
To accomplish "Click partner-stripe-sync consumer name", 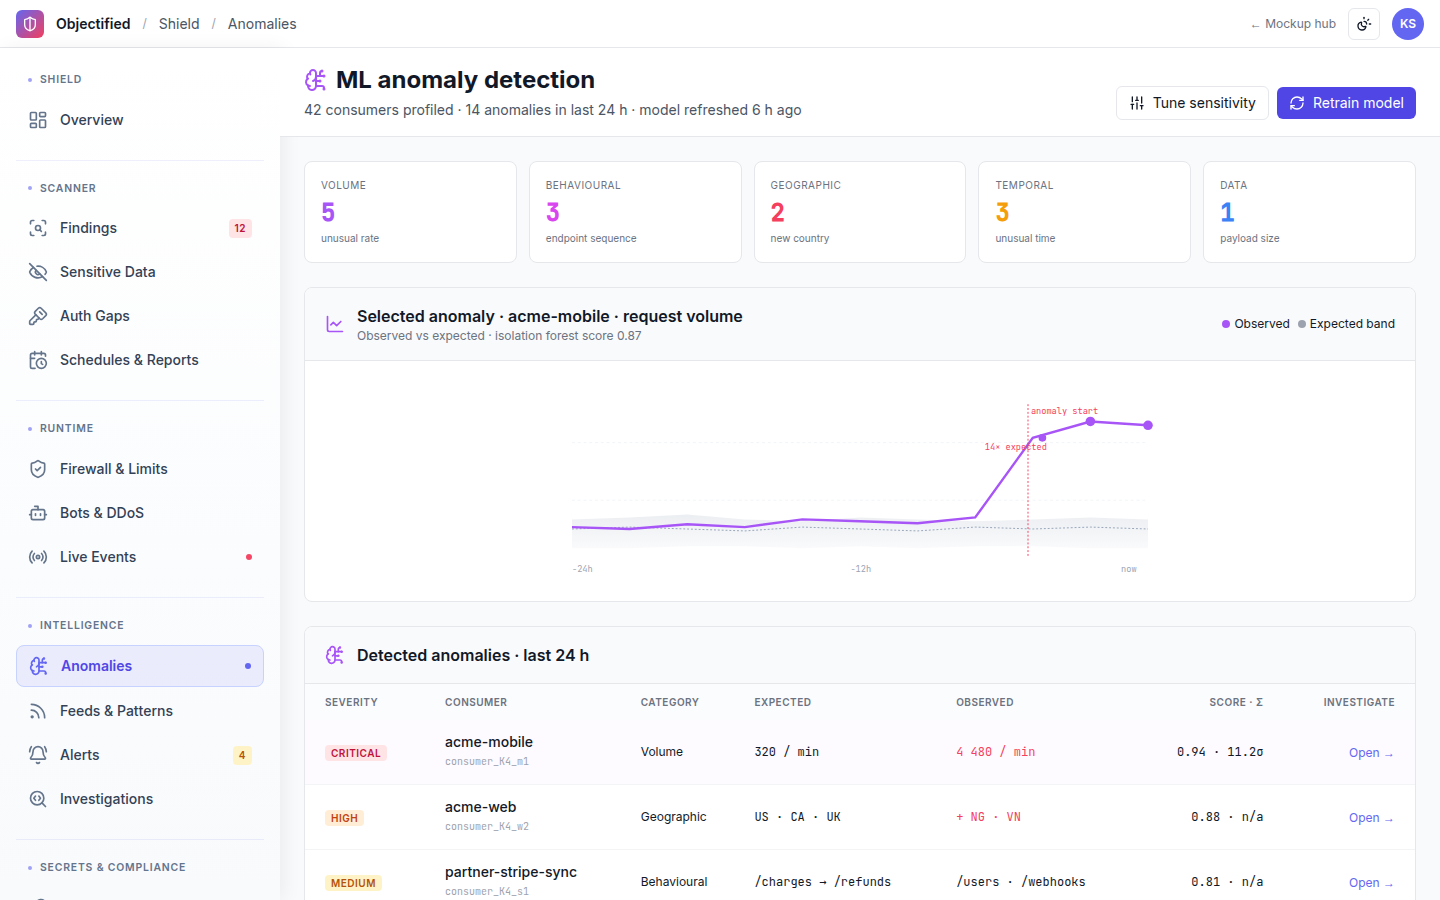I will coord(511,872).
